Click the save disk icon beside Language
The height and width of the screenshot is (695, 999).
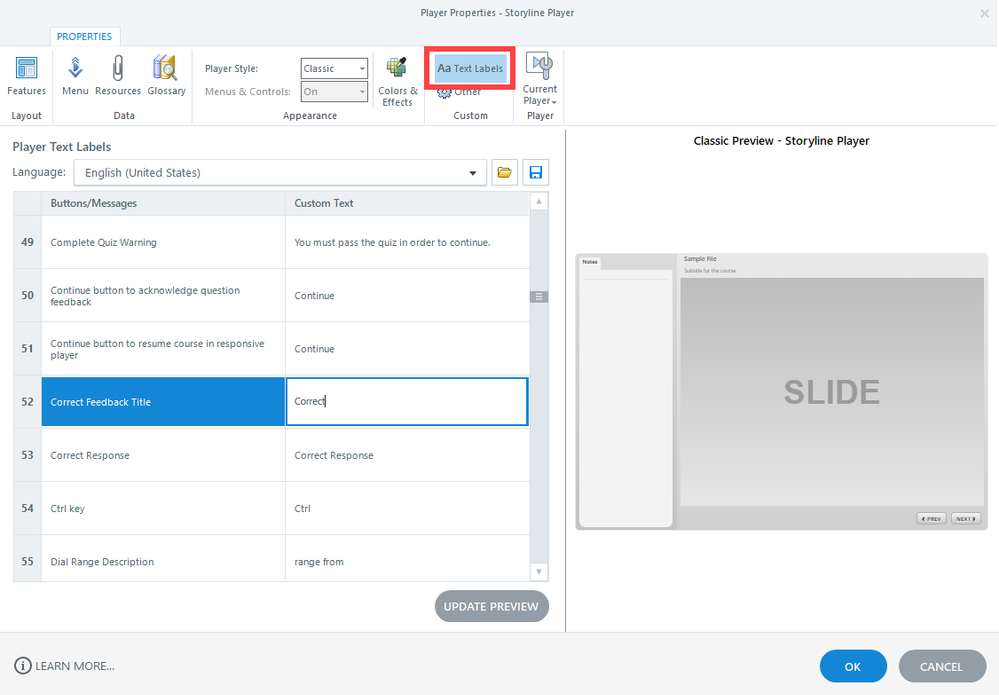coord(536,173)
